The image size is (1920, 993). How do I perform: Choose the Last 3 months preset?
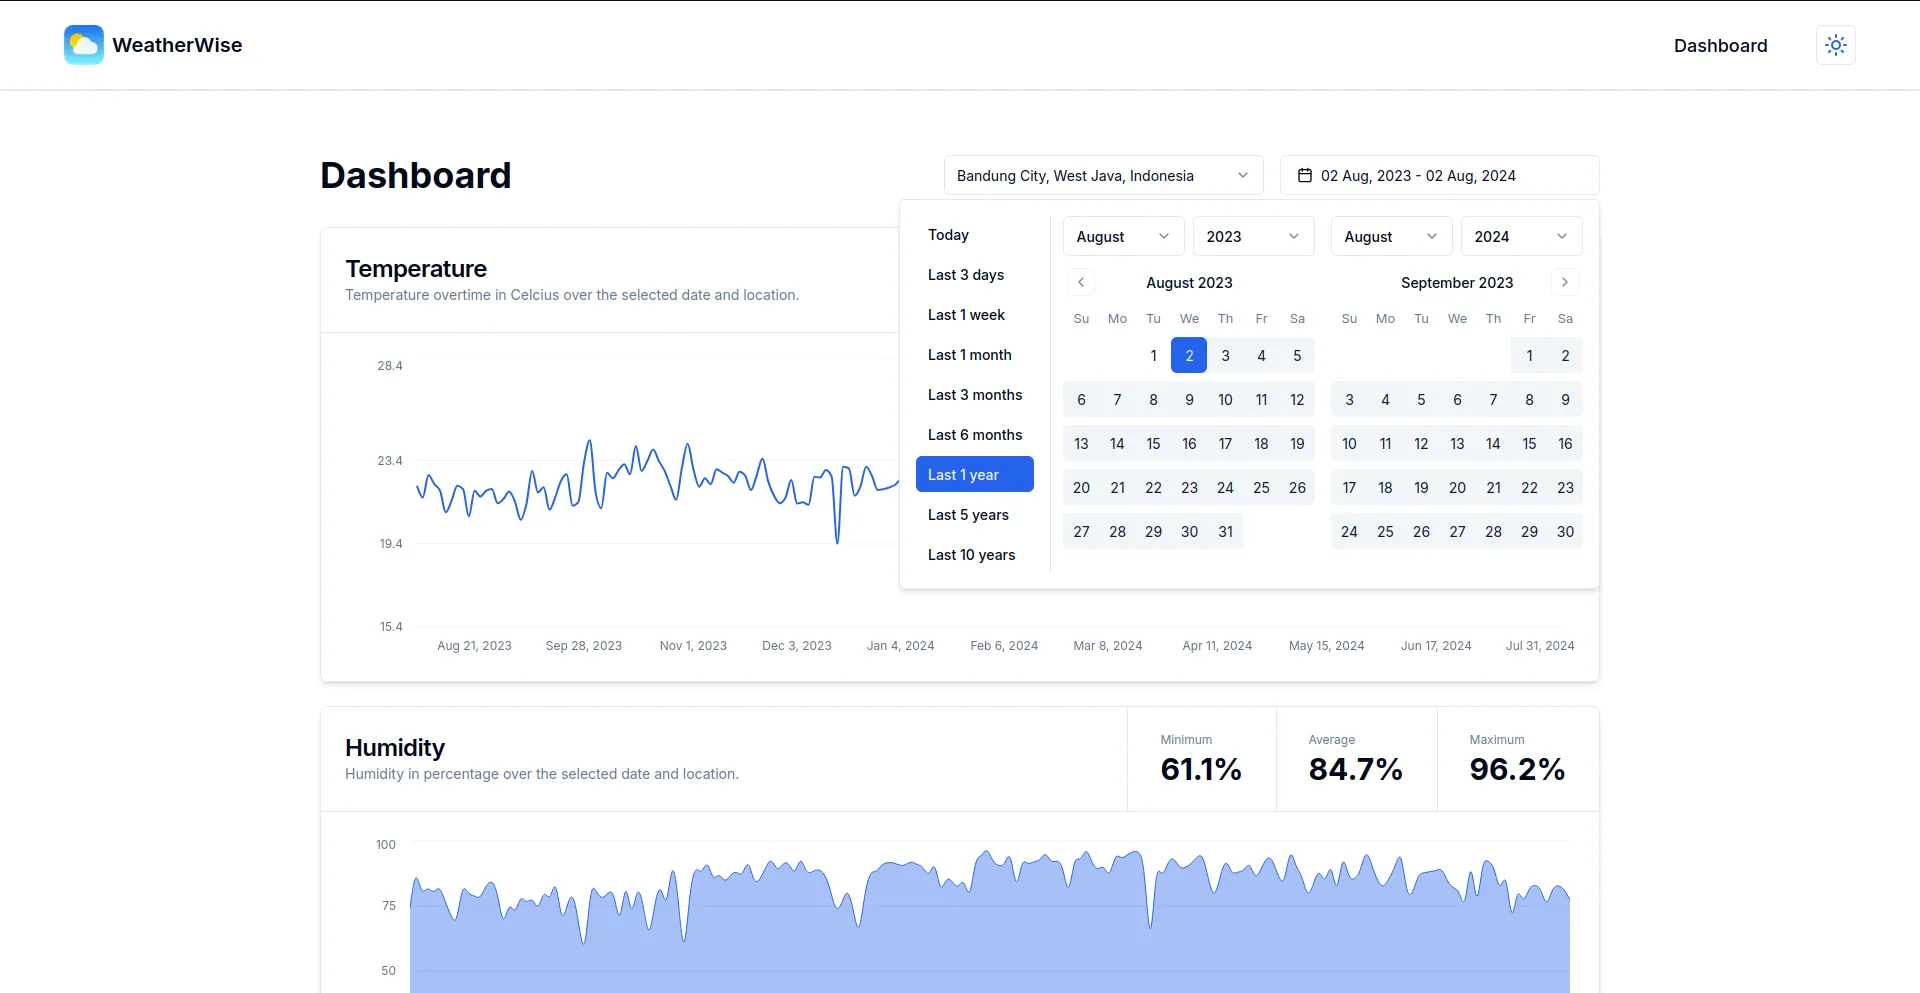[974, 395]
